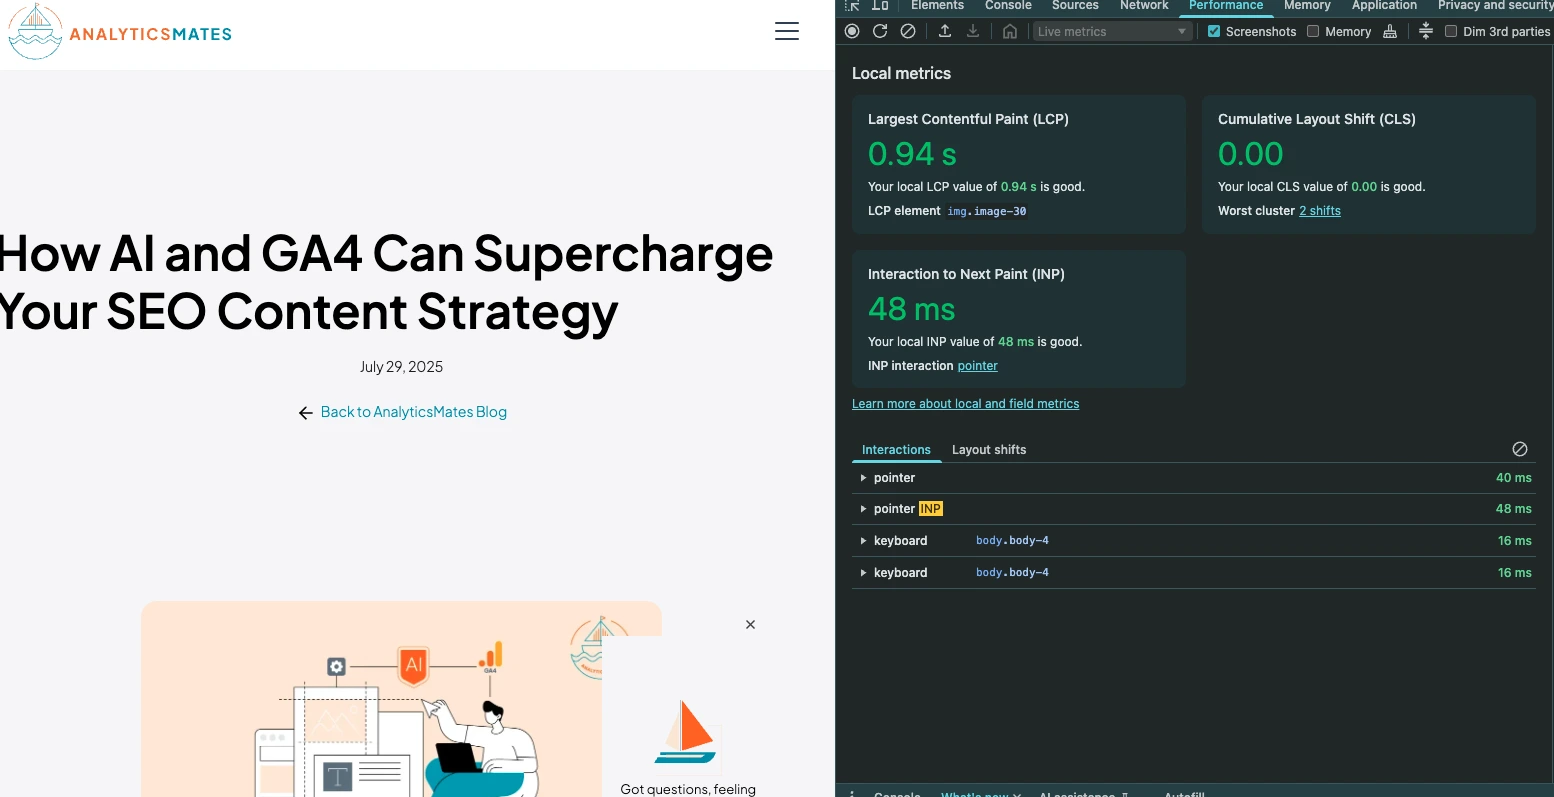Click the Interaction to Next Paint 48 ms value

pyautogui.click(x=911, y=309)
